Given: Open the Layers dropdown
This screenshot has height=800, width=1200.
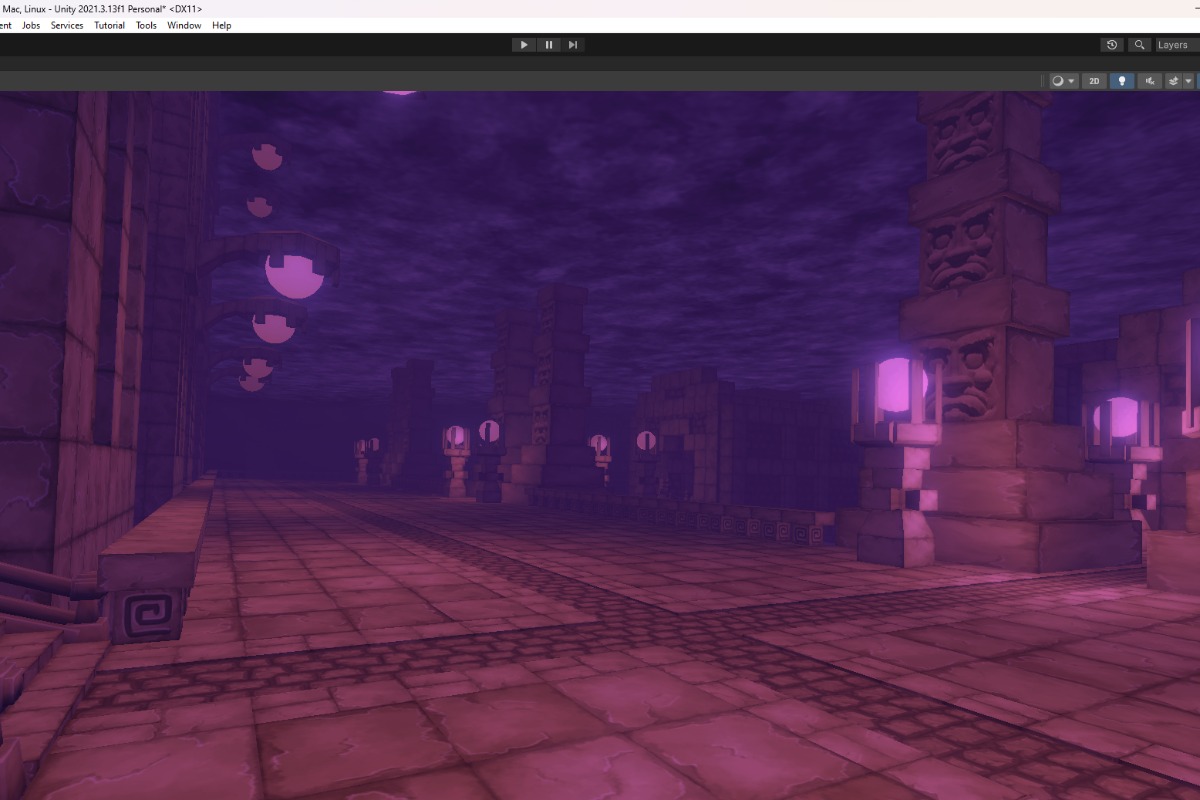Looking at the screenshot, I should tap(1176, 45).
